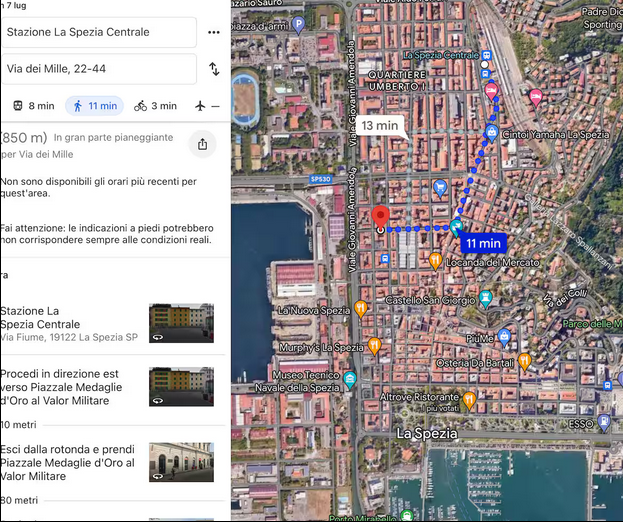This screenshot has height=522, width=623.
Task: Click the 'In gran parte pianeggiante' elevation note
Action: pos(114,137)
